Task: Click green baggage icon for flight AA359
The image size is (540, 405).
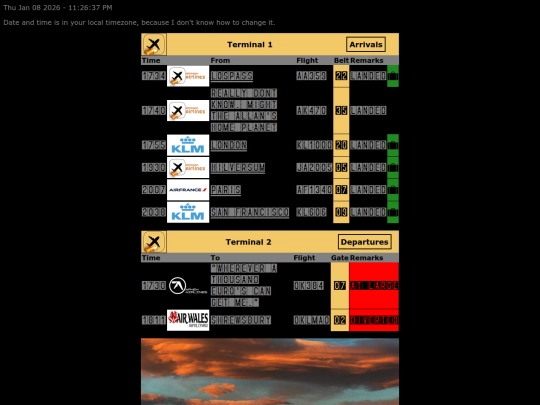Action: 393,76
